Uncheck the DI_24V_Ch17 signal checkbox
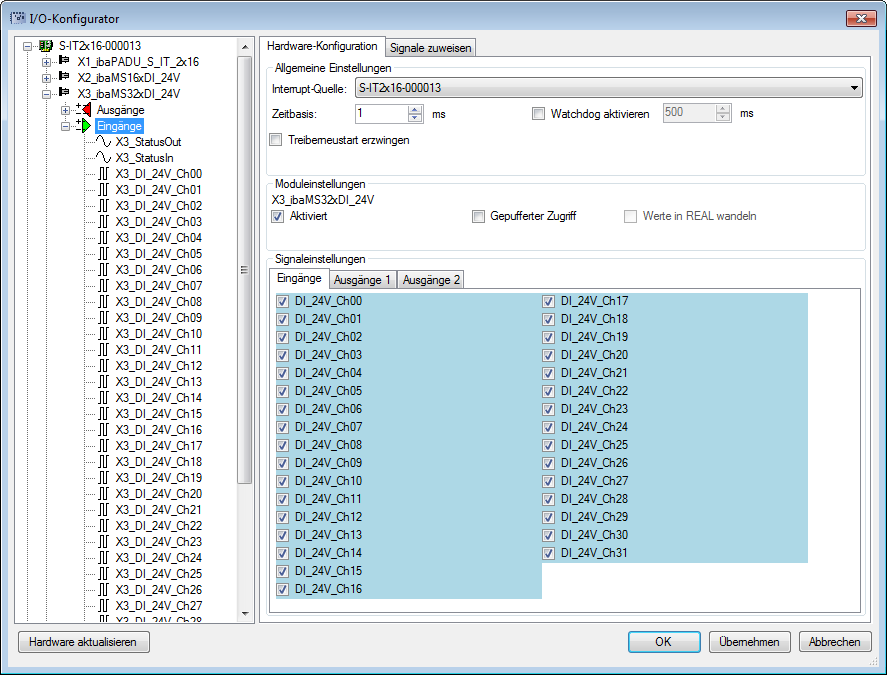Image resolution: width=887 pixels, height=675 pixels. [549, 301]
